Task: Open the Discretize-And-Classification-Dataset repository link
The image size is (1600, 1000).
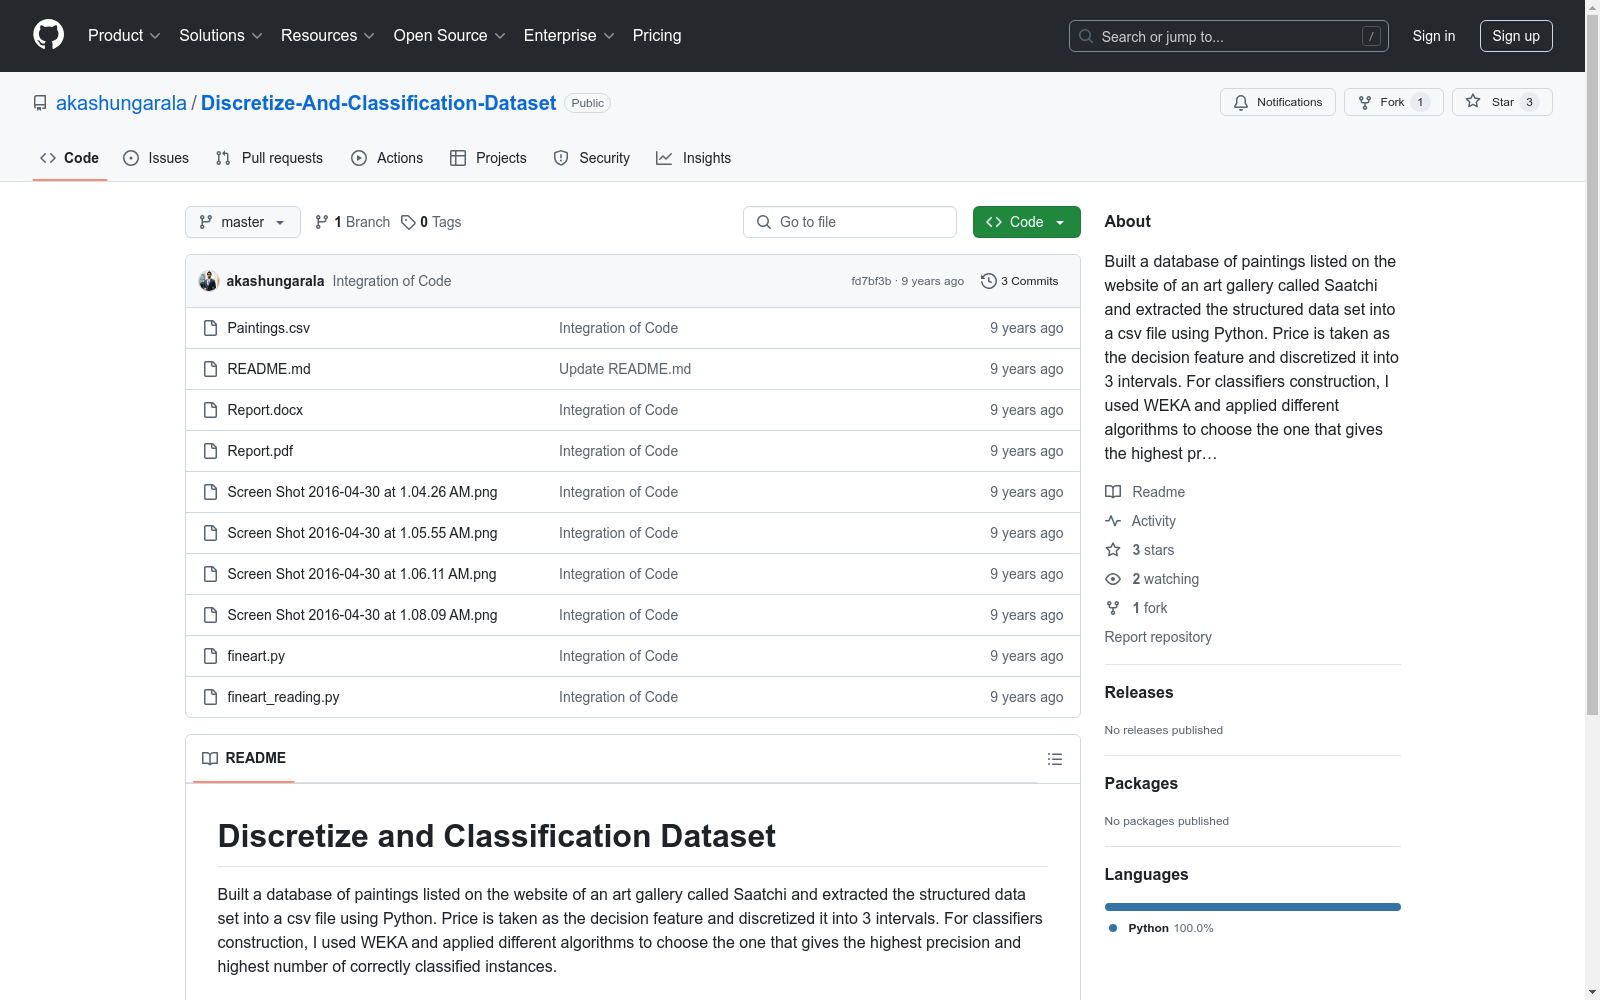Action: coord(378,103)
